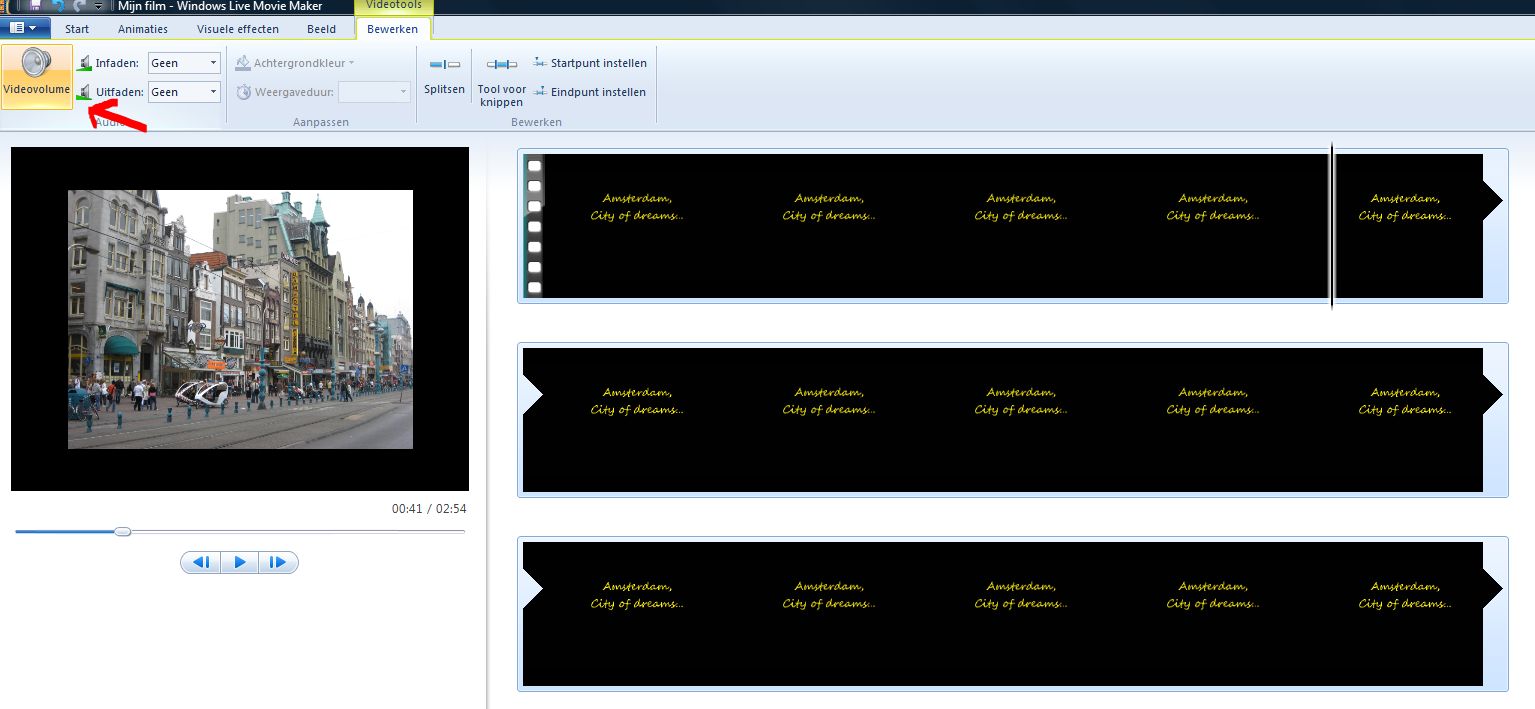Switch to the Animaties tab
The width and height of the screenshot is (1535, 709).
143,29
